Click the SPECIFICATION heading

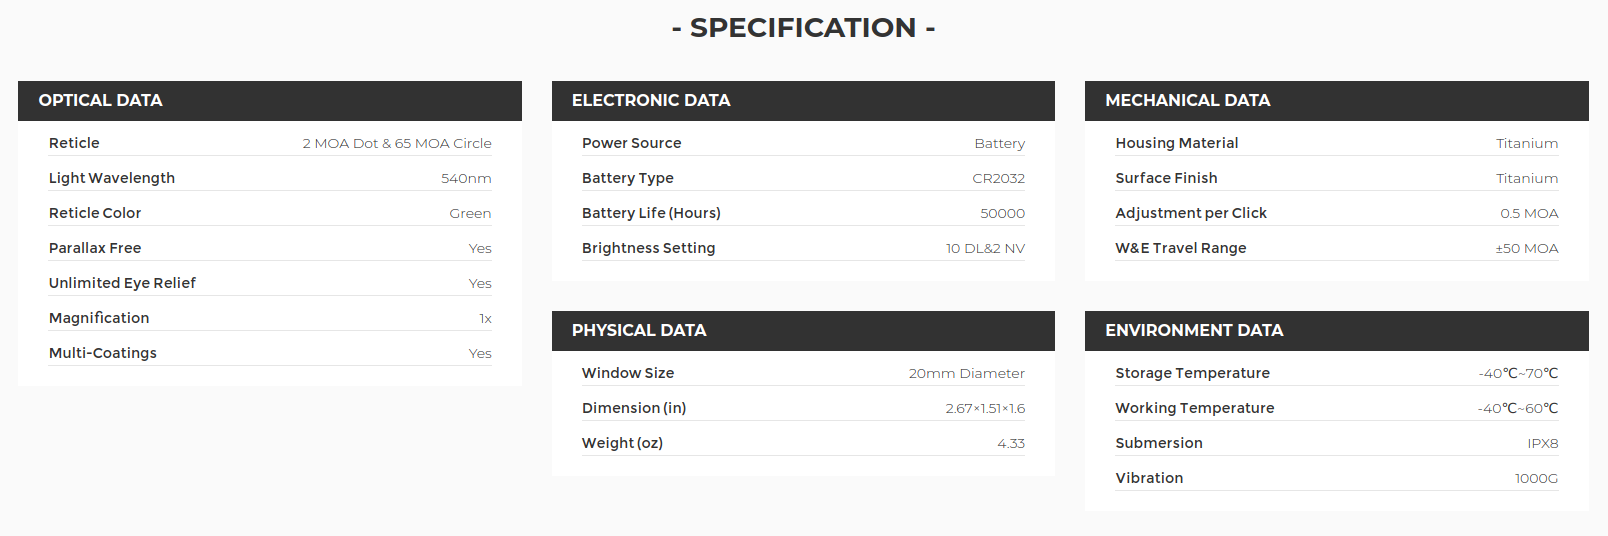click(803, 28)
